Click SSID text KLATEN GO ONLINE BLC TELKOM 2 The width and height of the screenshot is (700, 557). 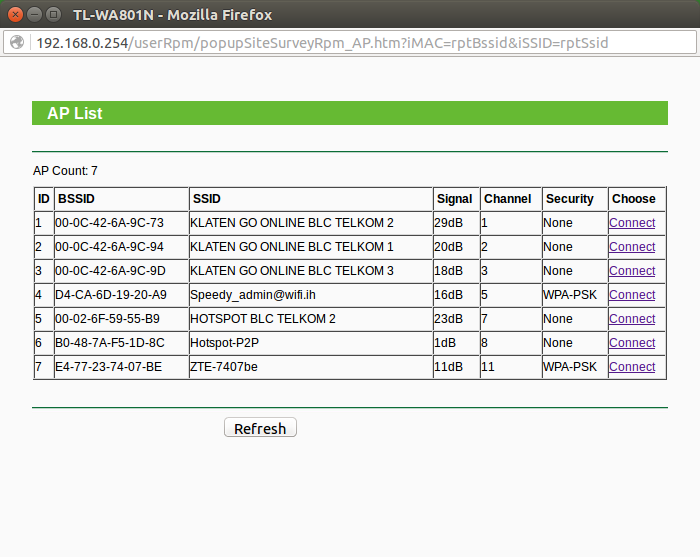[x=292, y=223]
